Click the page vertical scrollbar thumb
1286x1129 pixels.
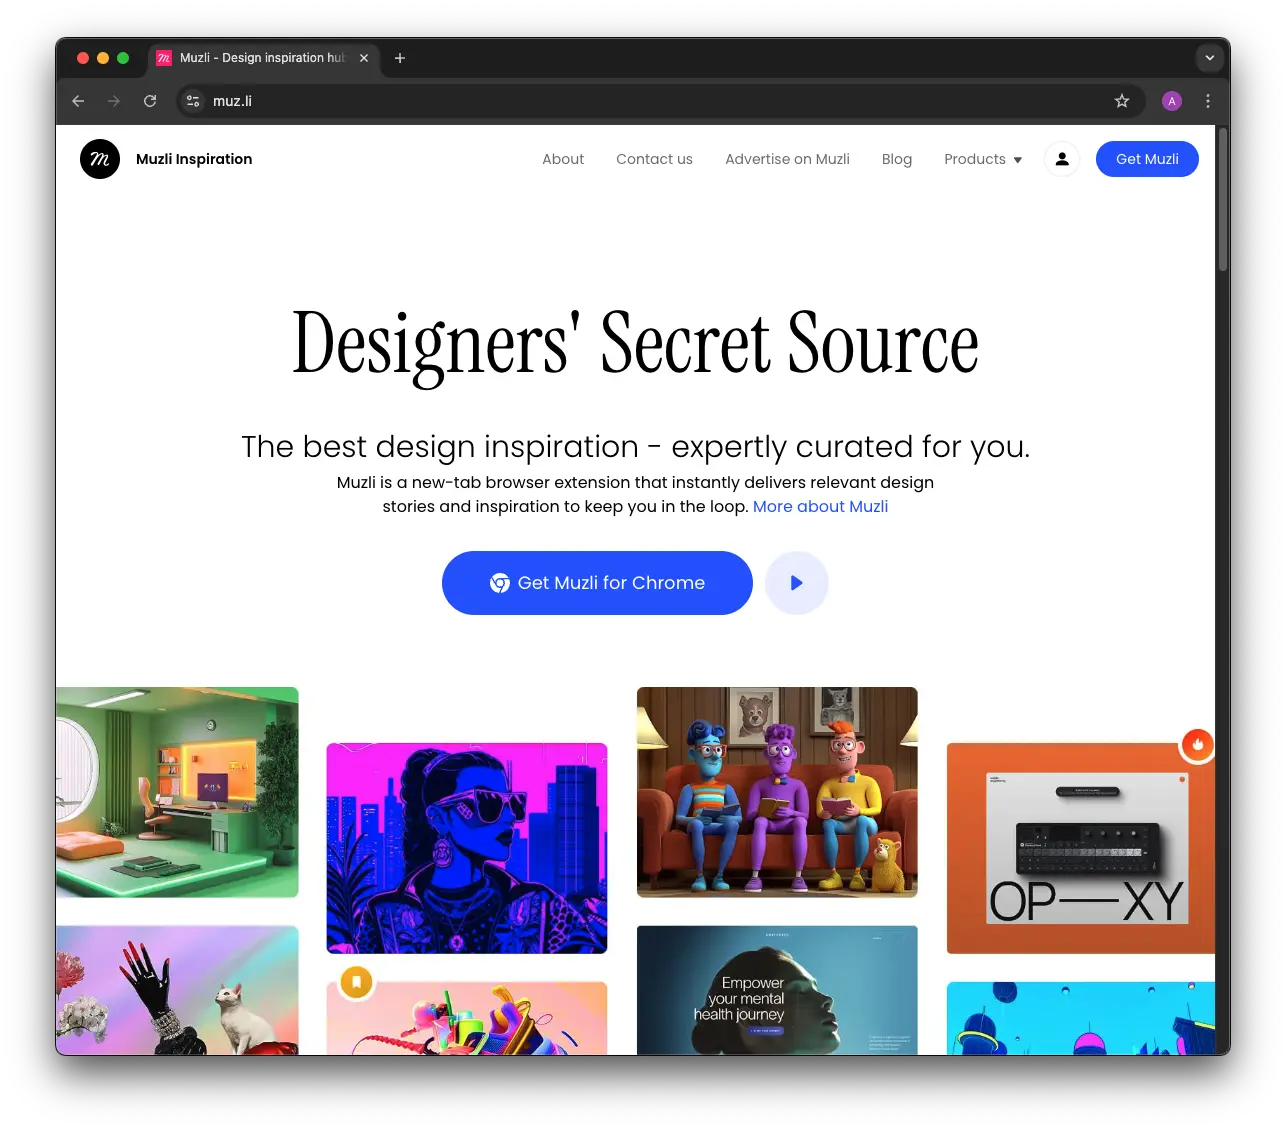coord(1222,198)
